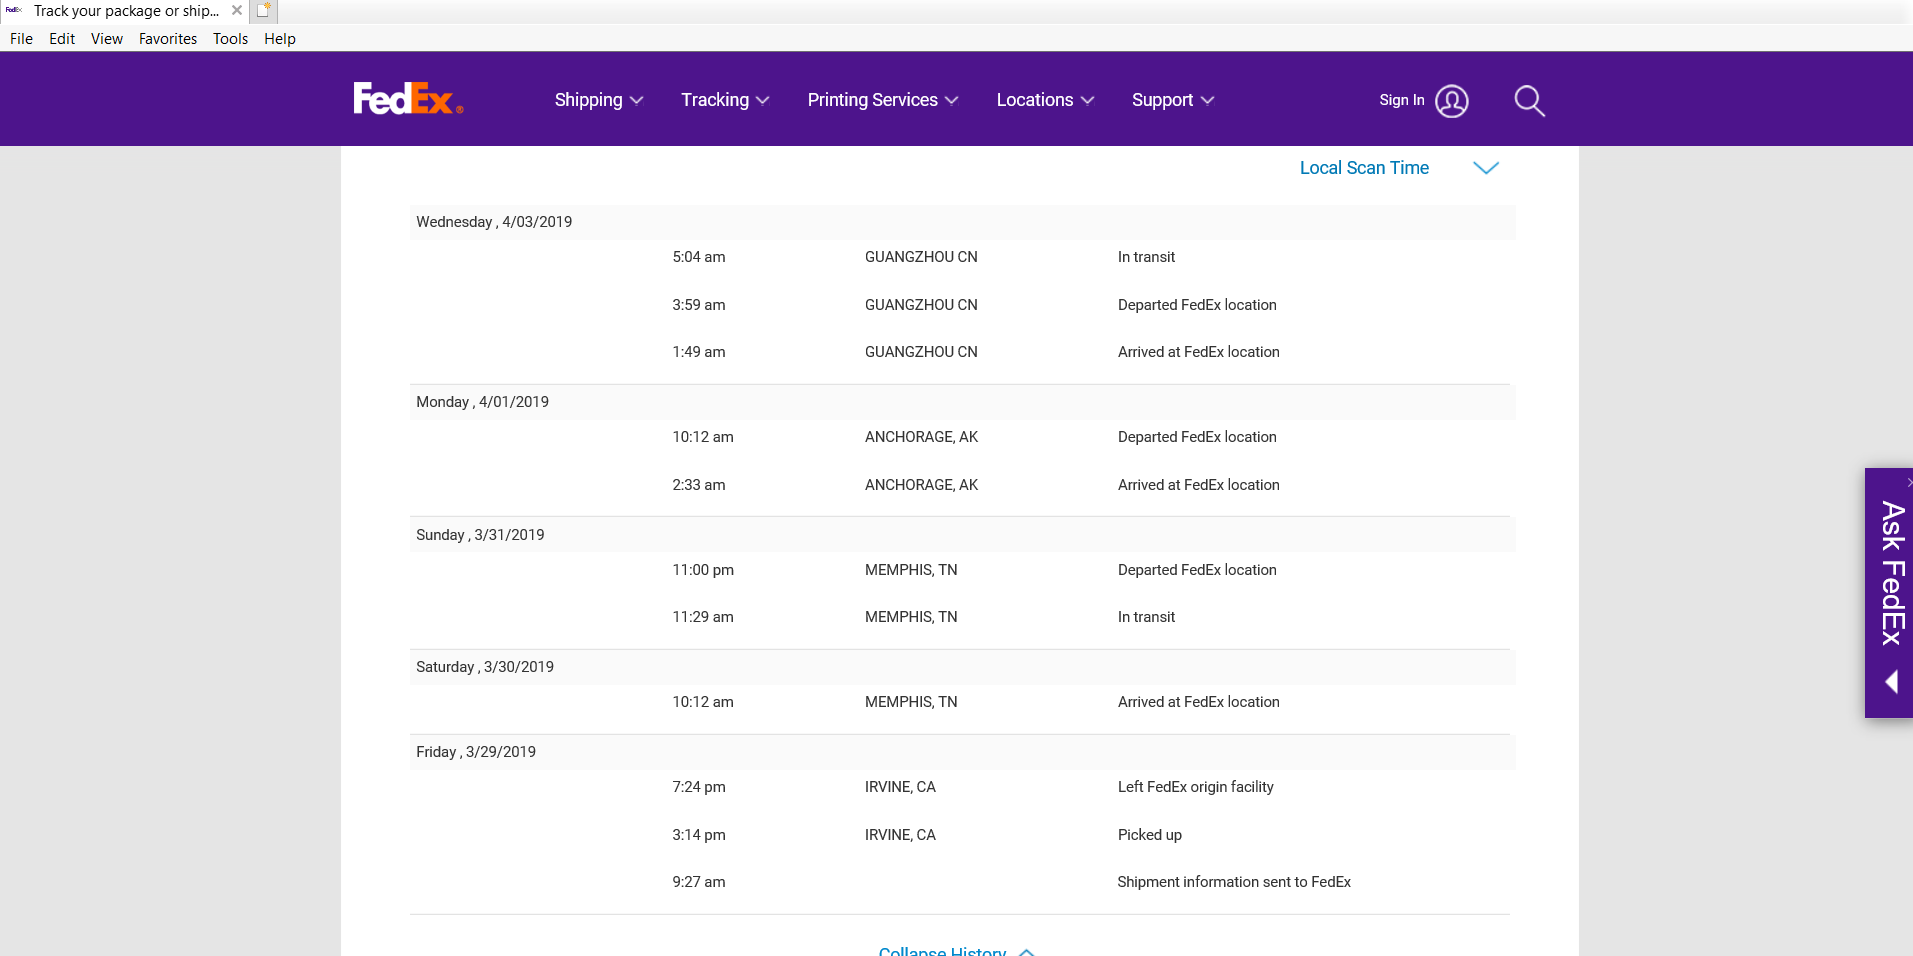The width and height of the screenshot is (1913, 956).
Task: Open the Favorites menu
Action: (x=168, y=39)
